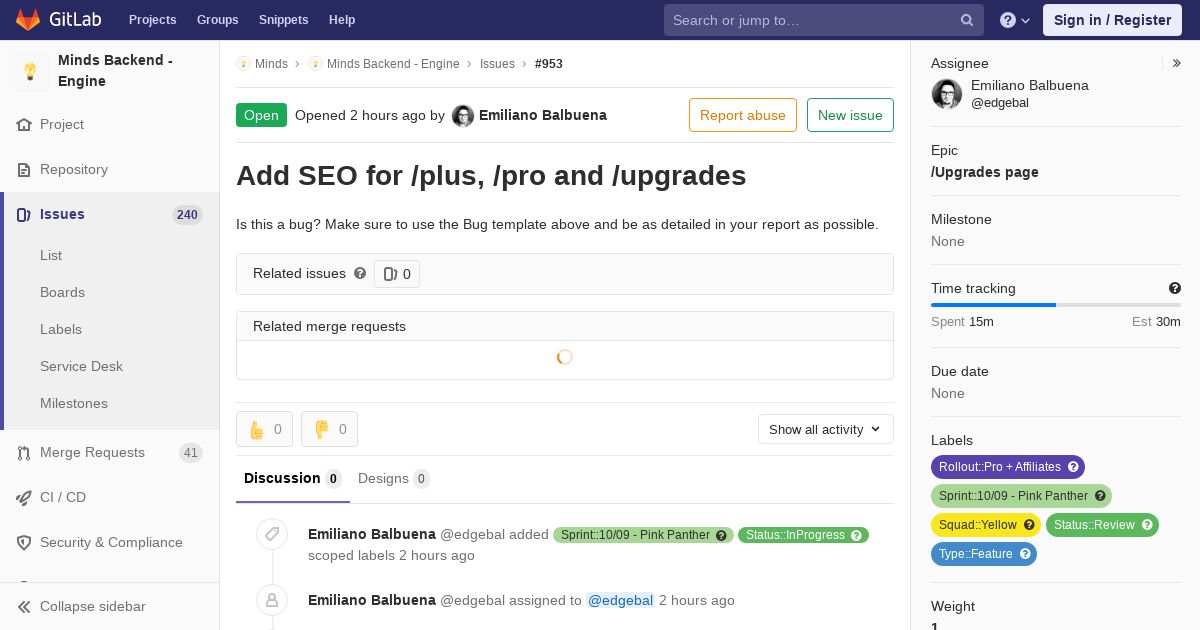Screen dimensions: 1200x630
Task: Click the Security & Compliance shield icon
Action: 24,543
